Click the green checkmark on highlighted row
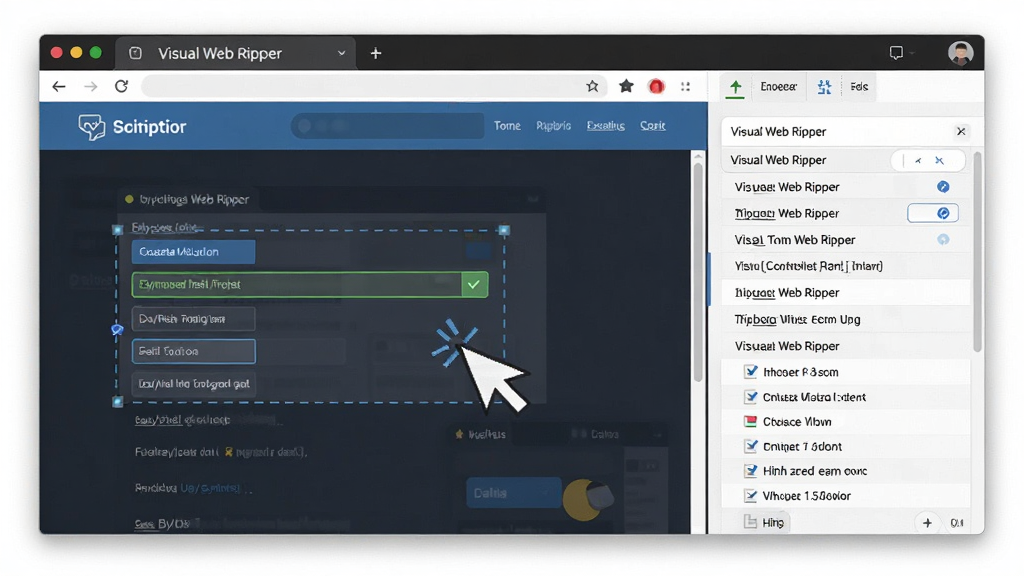 tap(474, 284)
